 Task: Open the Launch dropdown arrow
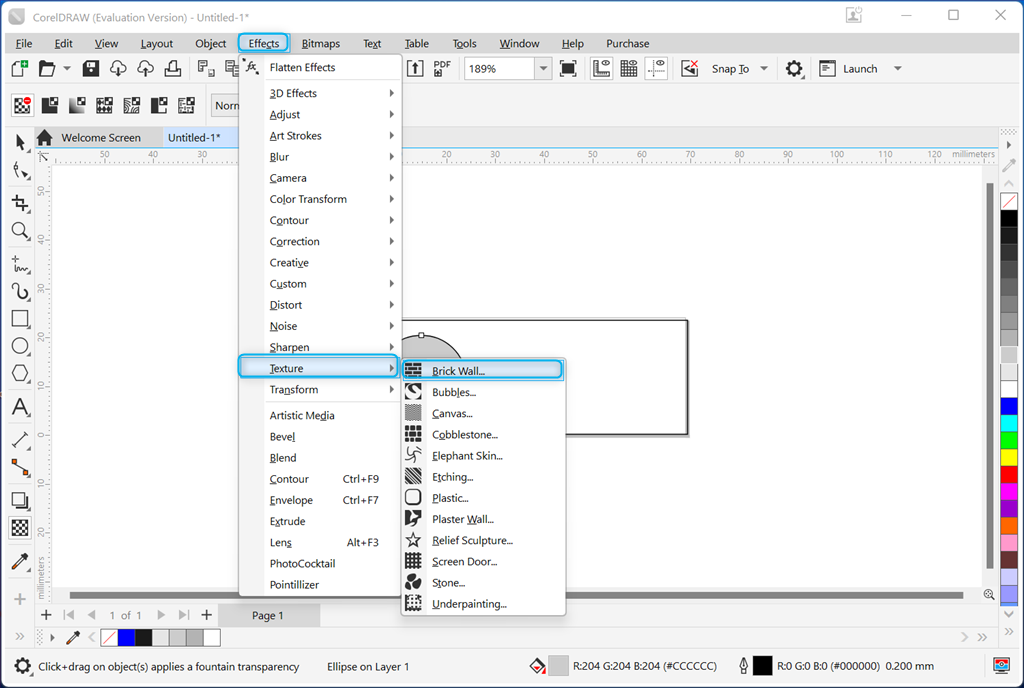coord(898,69)
